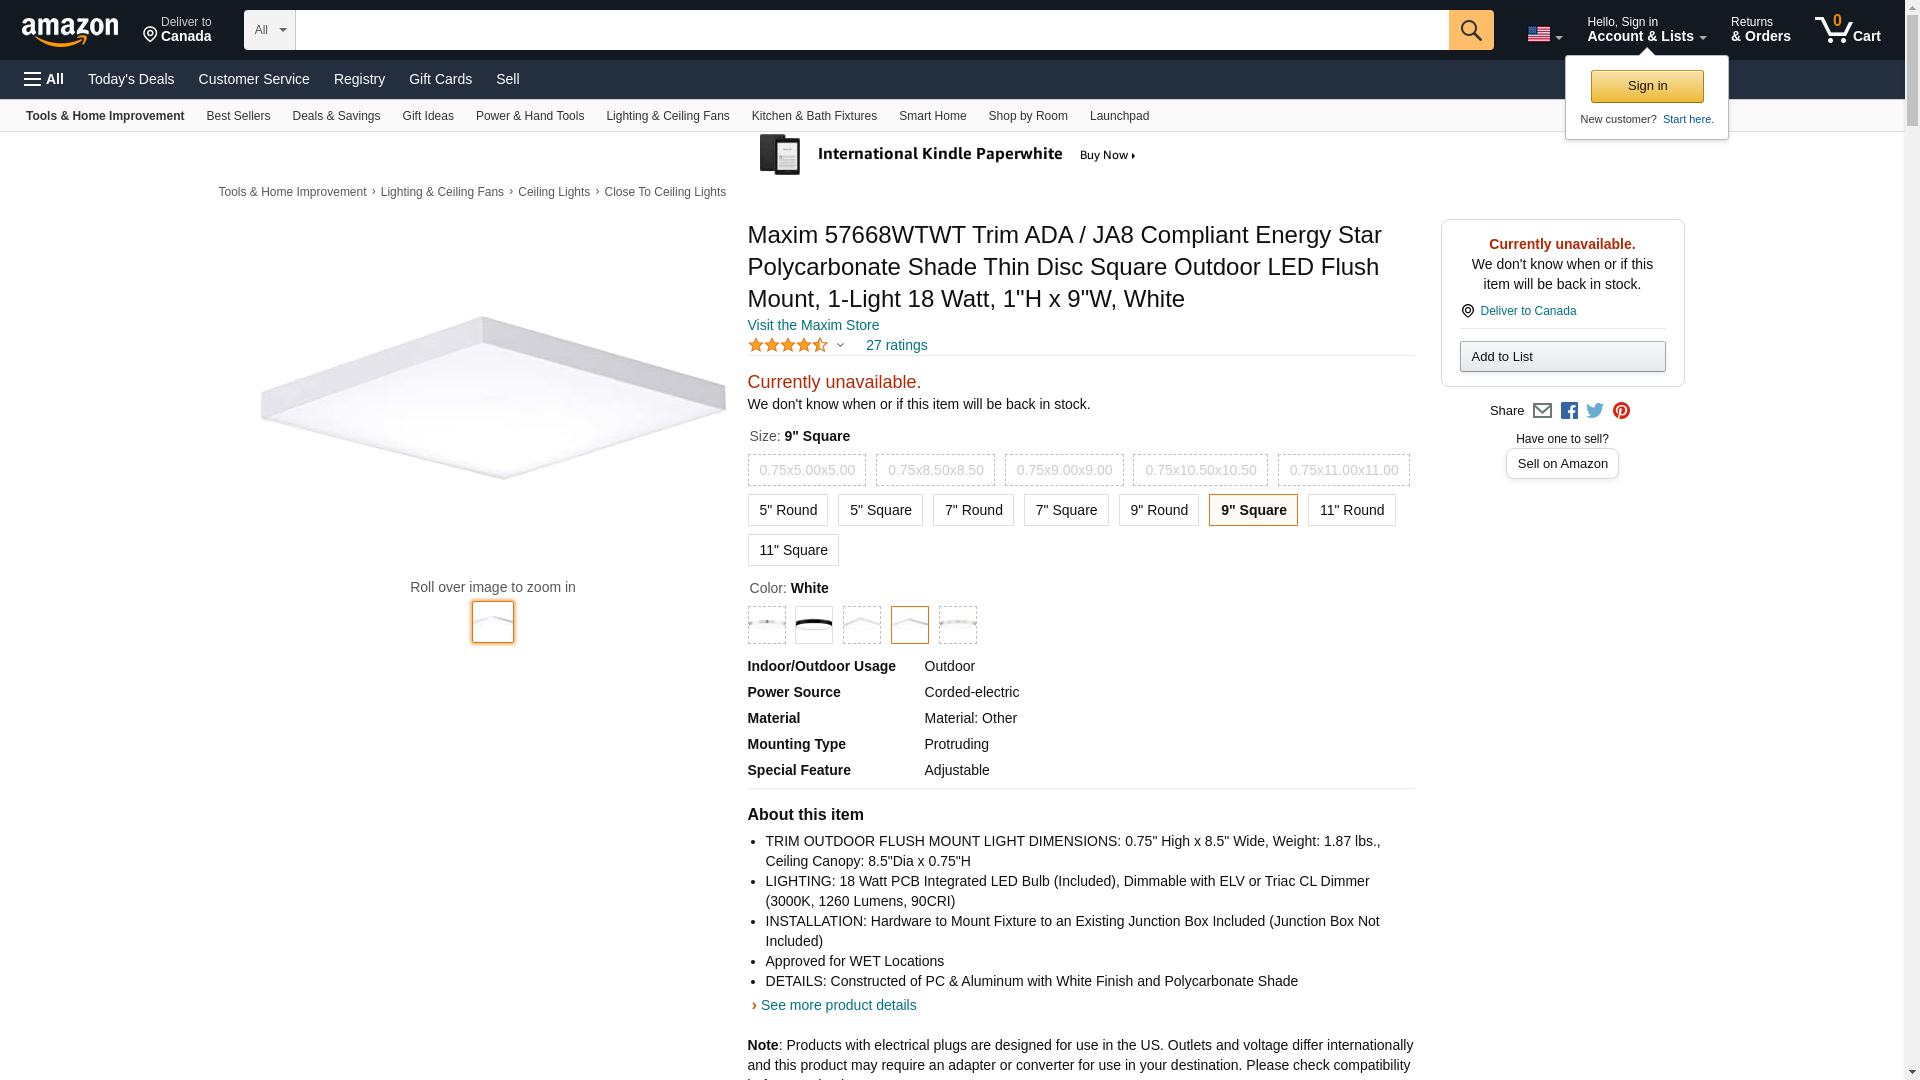Select the 5" Round size option

pos(787,510)
